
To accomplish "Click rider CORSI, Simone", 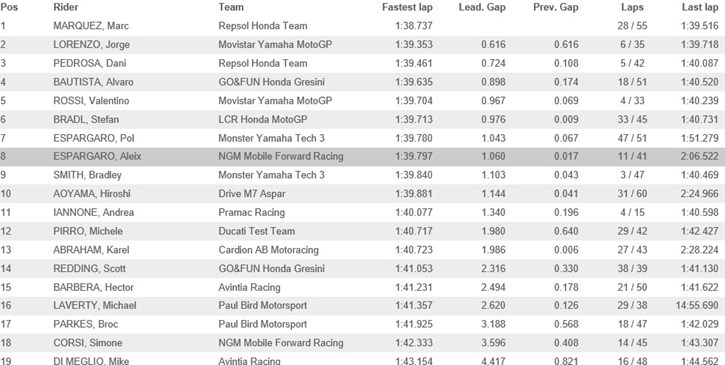I will [88, 343].
